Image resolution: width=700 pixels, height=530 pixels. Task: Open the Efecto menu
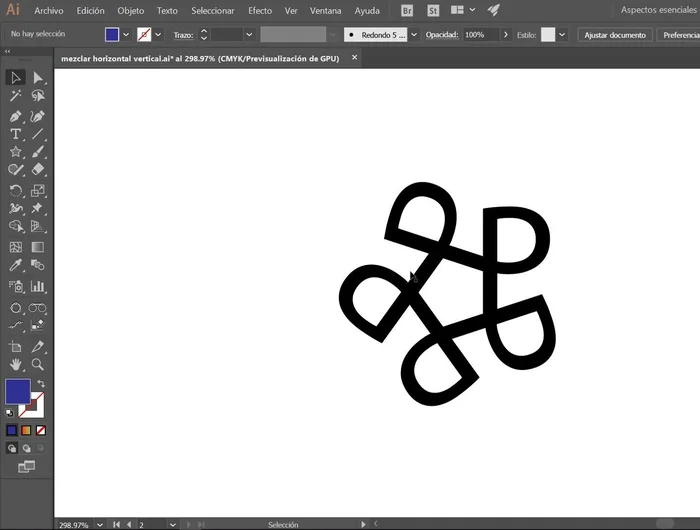[260, 11]
